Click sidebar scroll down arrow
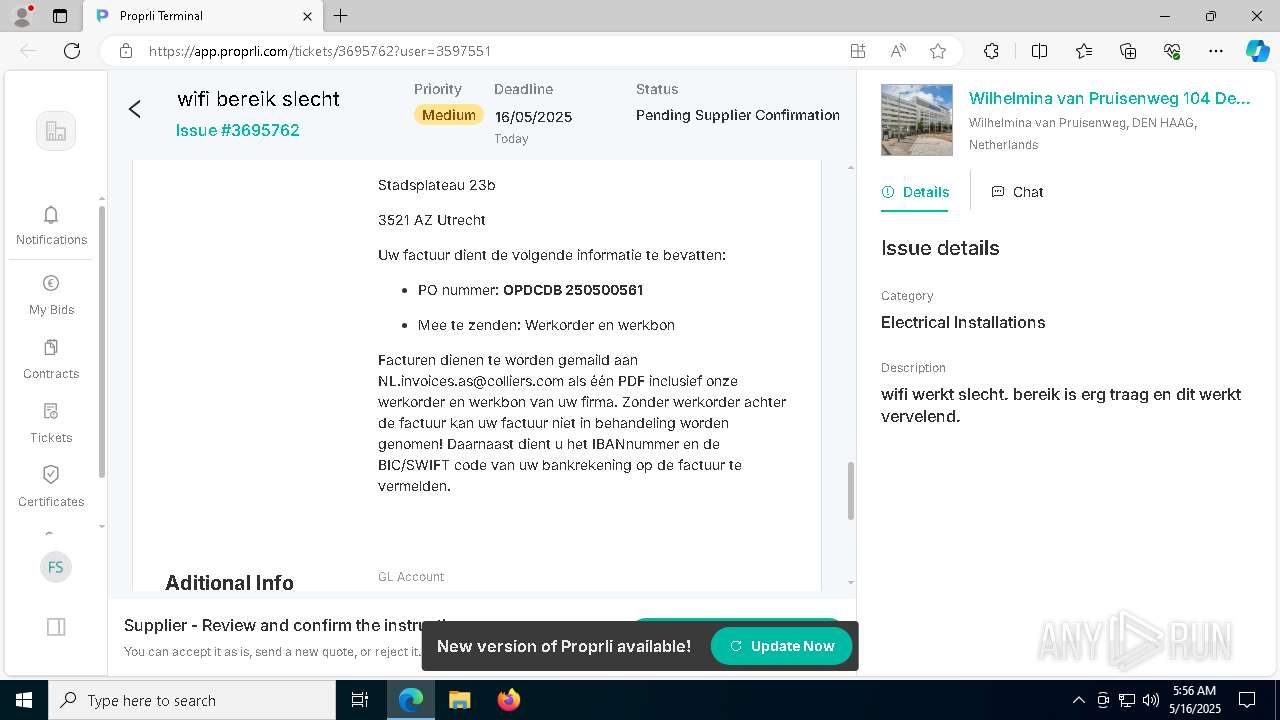This screenshot has height=720, width=1280. click(101, 526)
